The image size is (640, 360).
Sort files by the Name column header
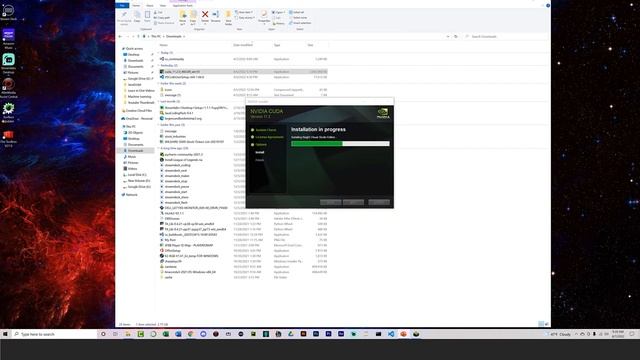pos(164,45)
